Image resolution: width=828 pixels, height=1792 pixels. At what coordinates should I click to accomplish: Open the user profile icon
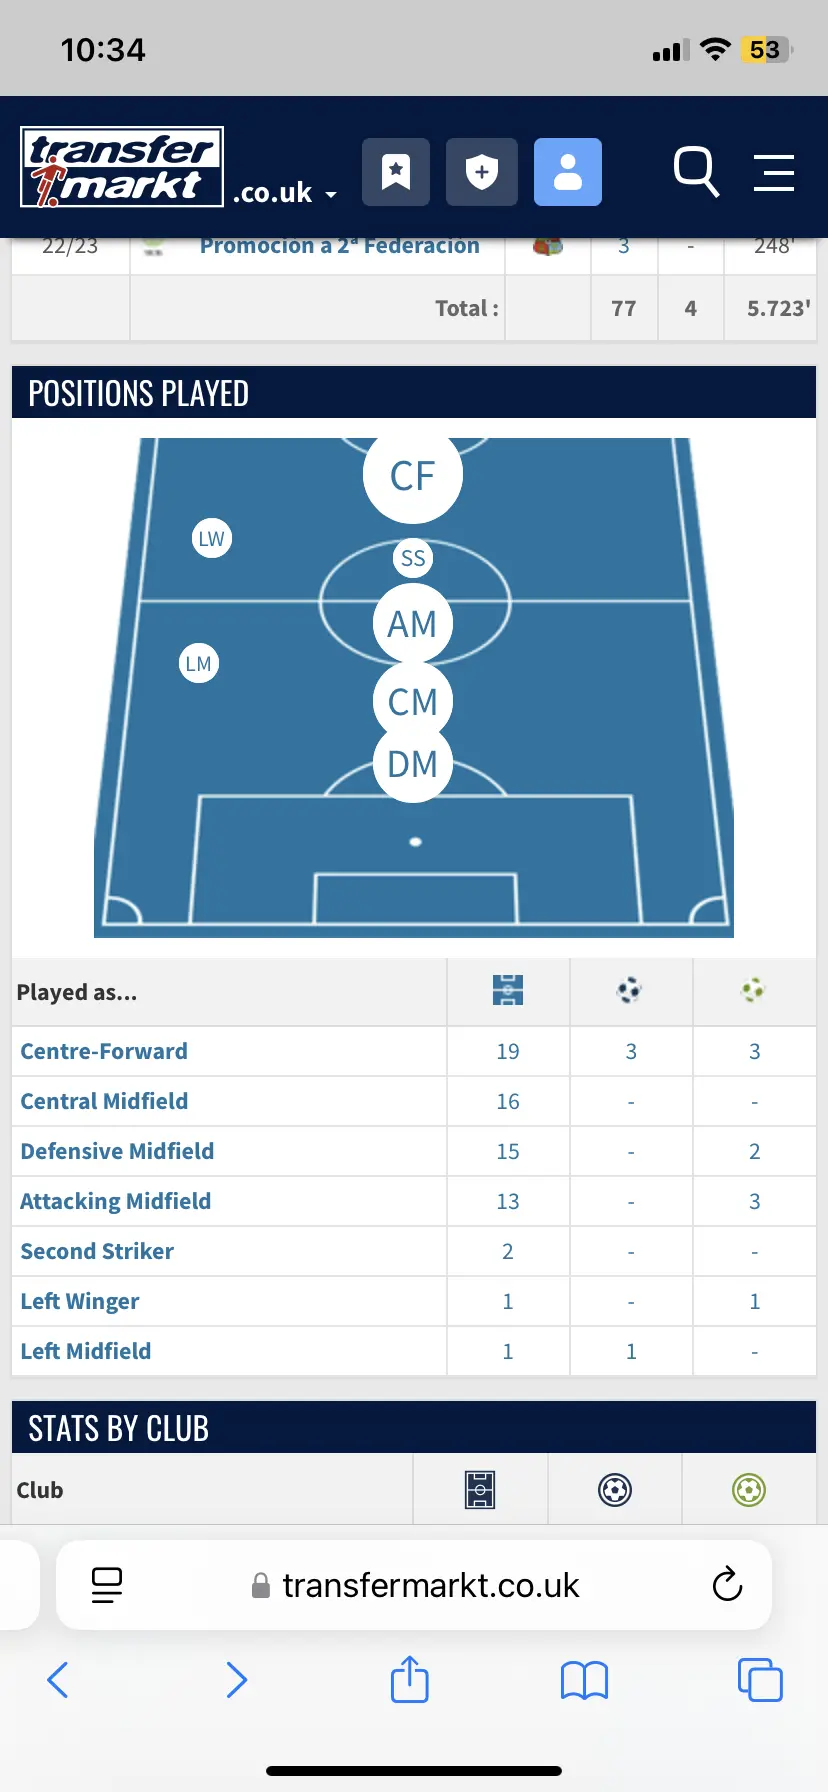[567, 172]
